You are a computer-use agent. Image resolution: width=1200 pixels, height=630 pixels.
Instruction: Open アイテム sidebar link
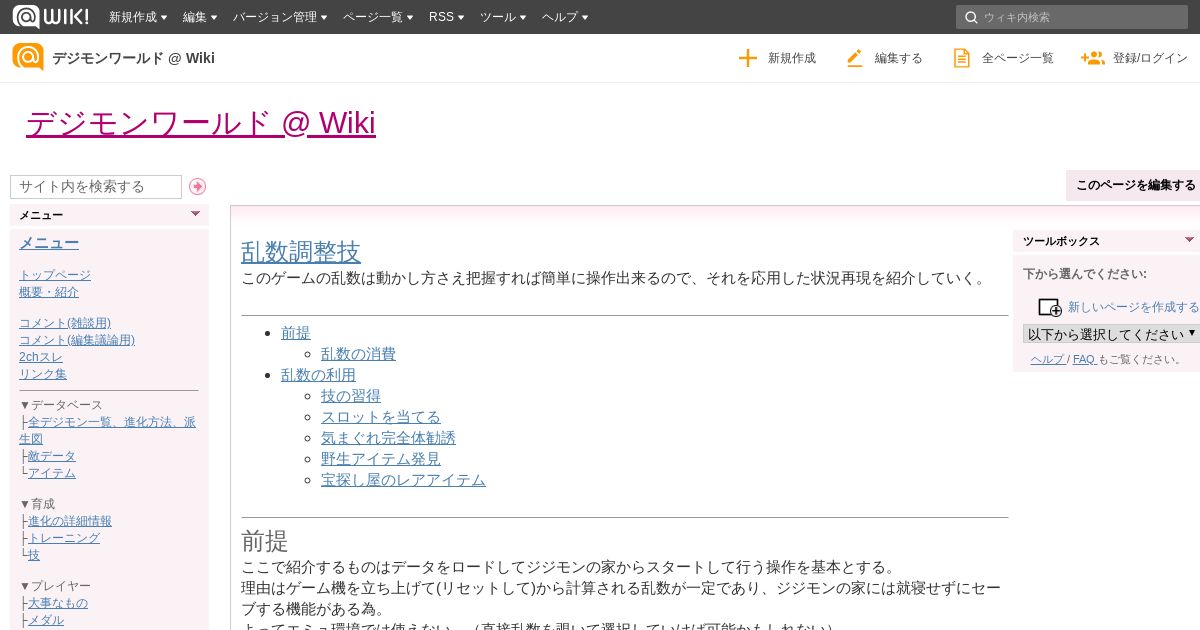click(x=52, y=473)
